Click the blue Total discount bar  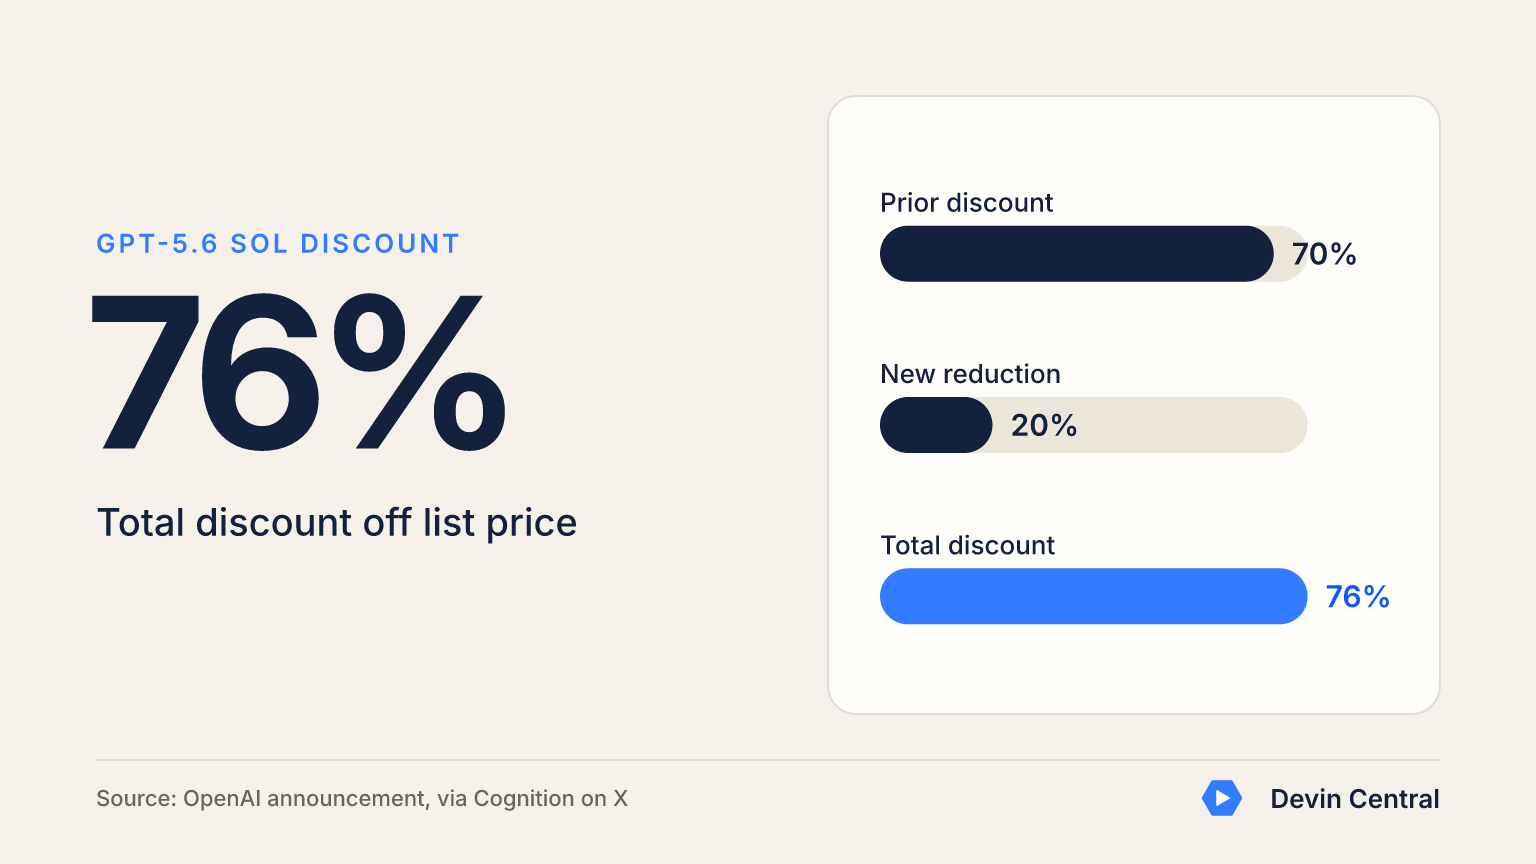1094,596
